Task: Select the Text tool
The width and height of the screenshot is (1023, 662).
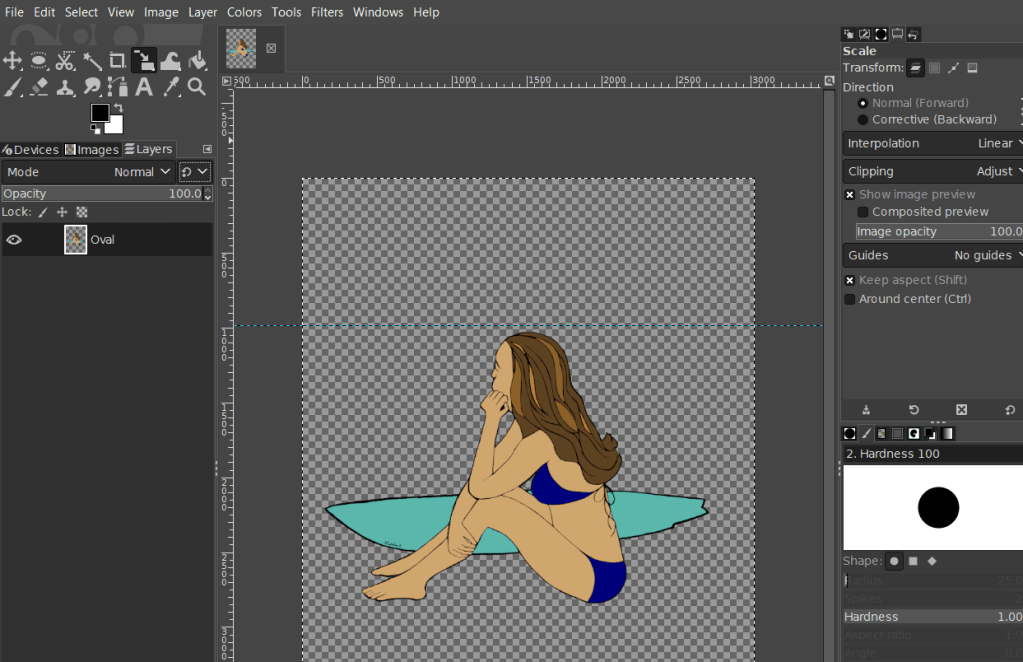Action: [x=144, y=88]
